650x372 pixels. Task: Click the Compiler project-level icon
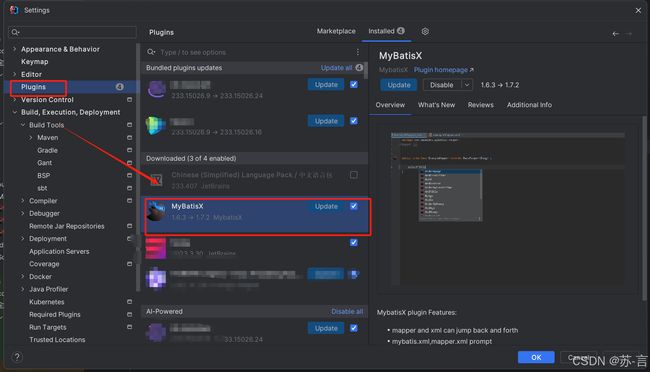click(129, 201)
